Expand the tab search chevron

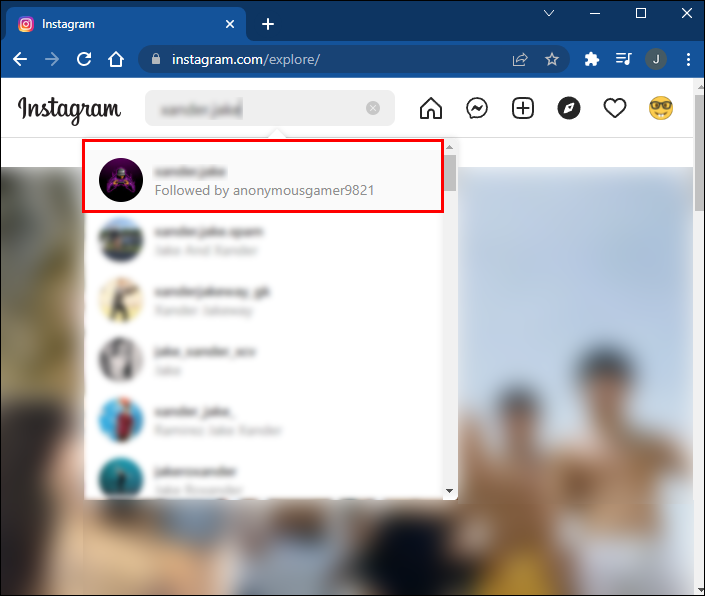(549, 13)
